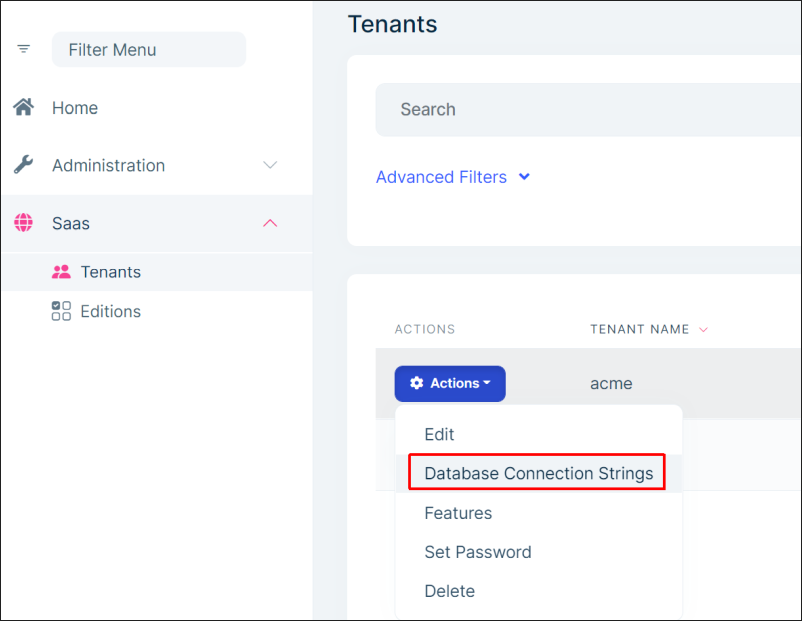The height and width of the screenshot is (621, 802).
Task: Click the Saas globe icon
Action: [23, 223]
